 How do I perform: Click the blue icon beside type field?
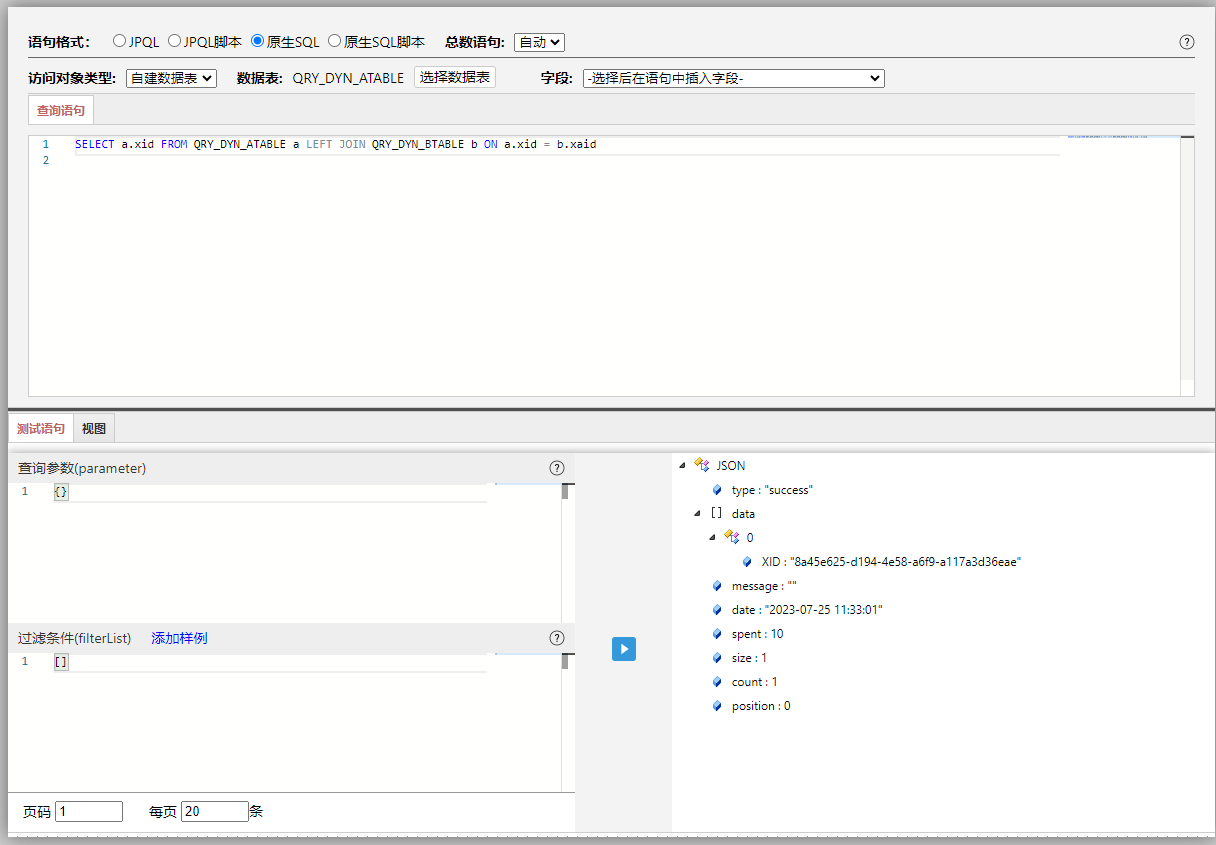click(x=717, y=490)
